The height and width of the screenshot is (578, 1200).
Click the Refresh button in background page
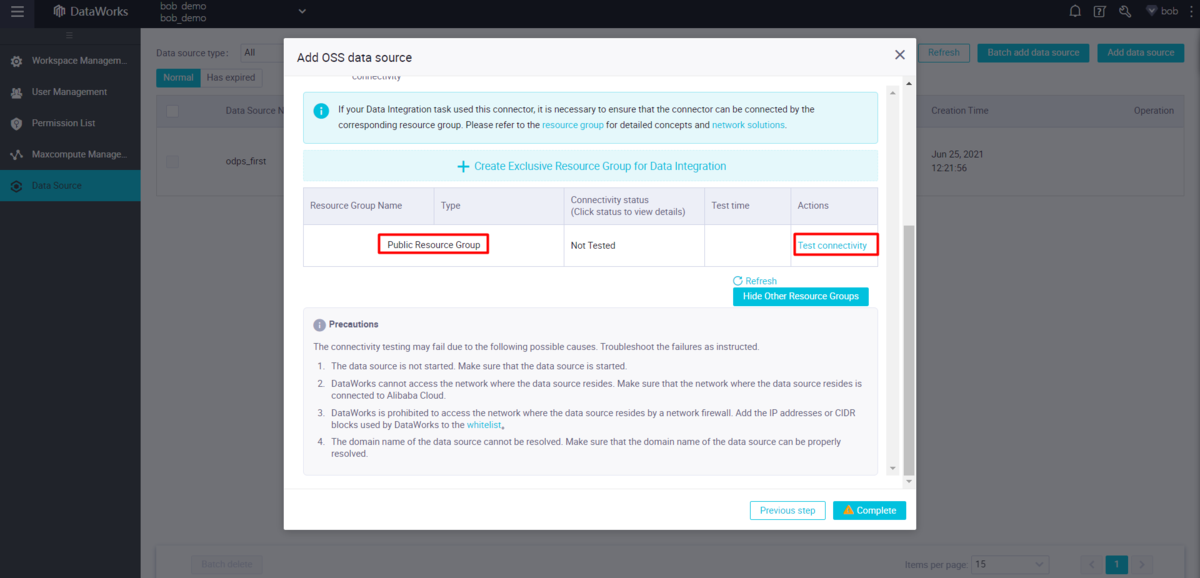coord(943,52)
